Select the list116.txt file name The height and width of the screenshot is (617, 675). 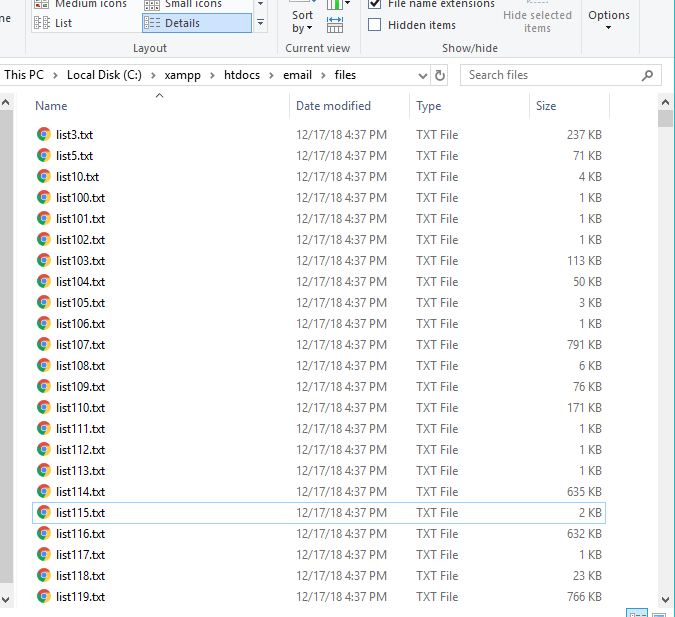pos(81,534)
